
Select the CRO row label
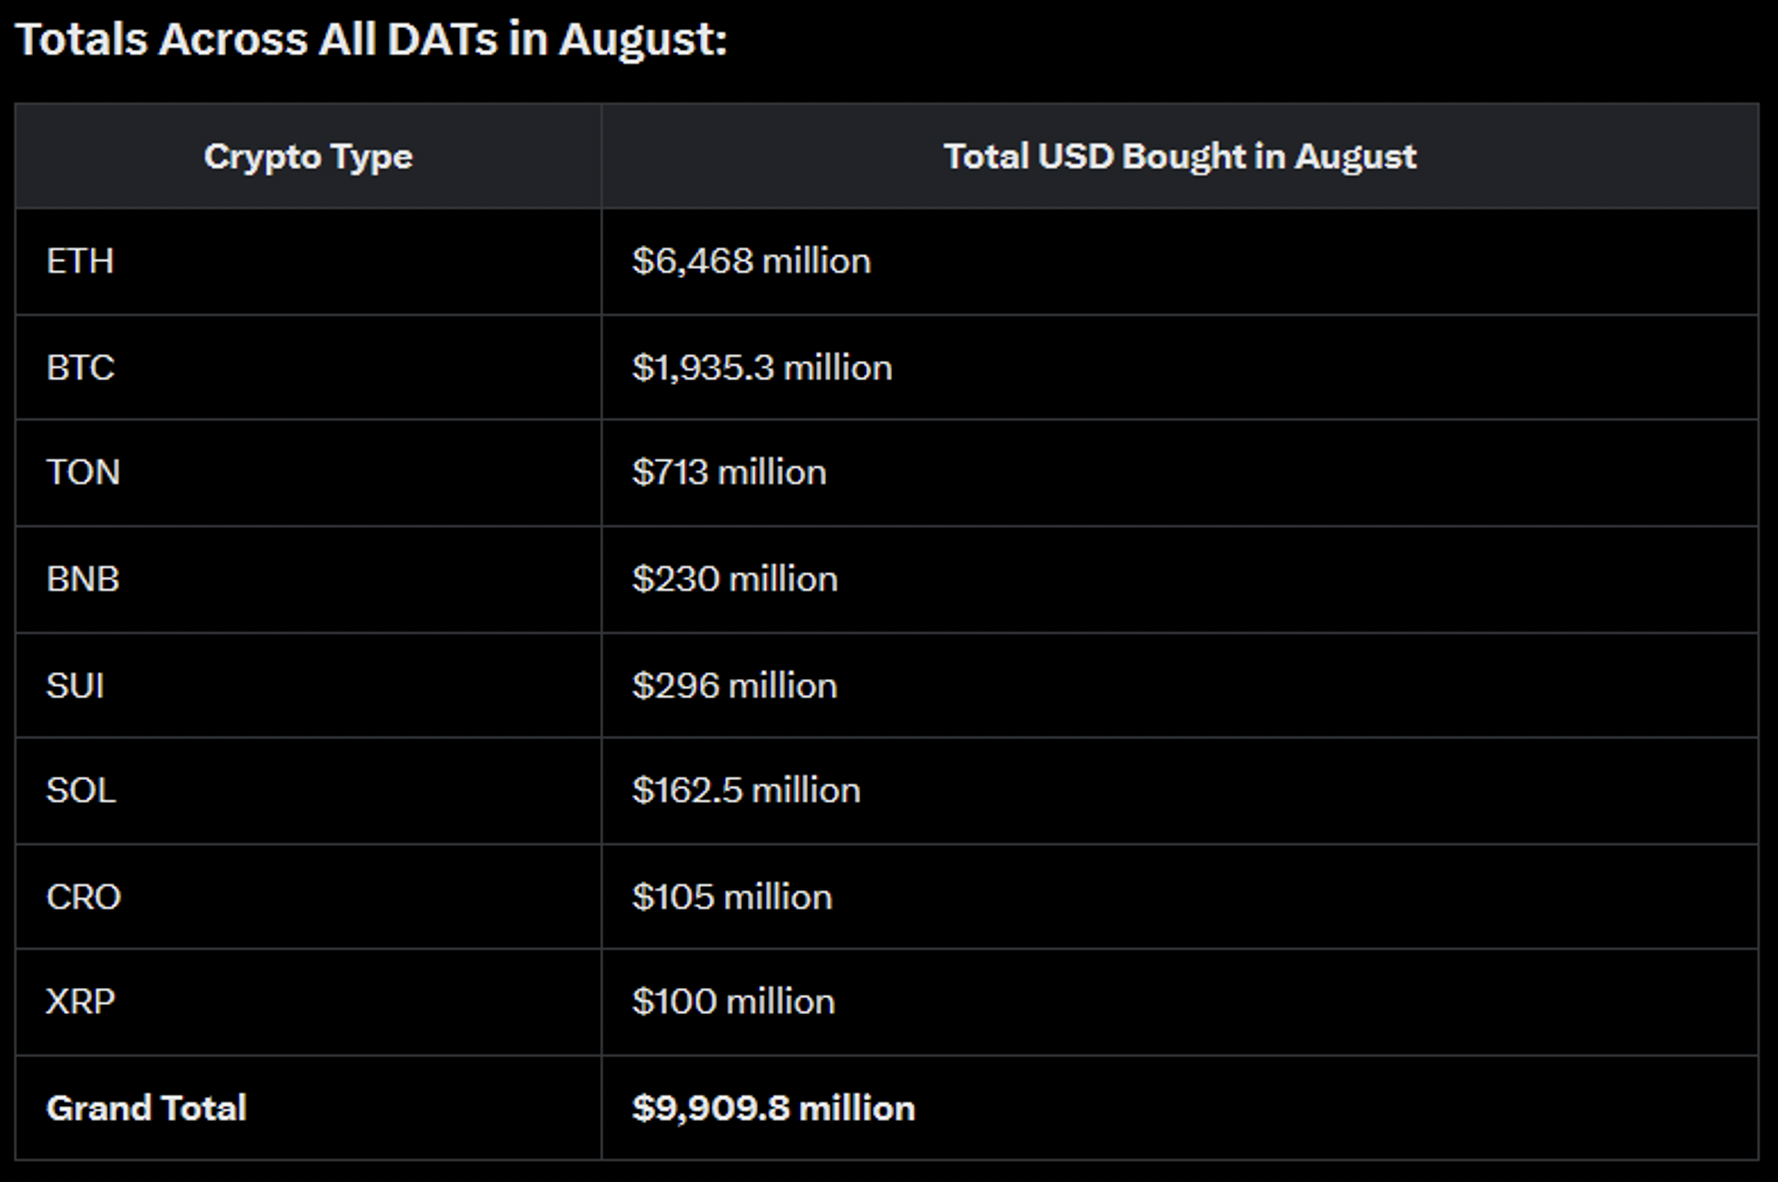(x=83, y=897)
